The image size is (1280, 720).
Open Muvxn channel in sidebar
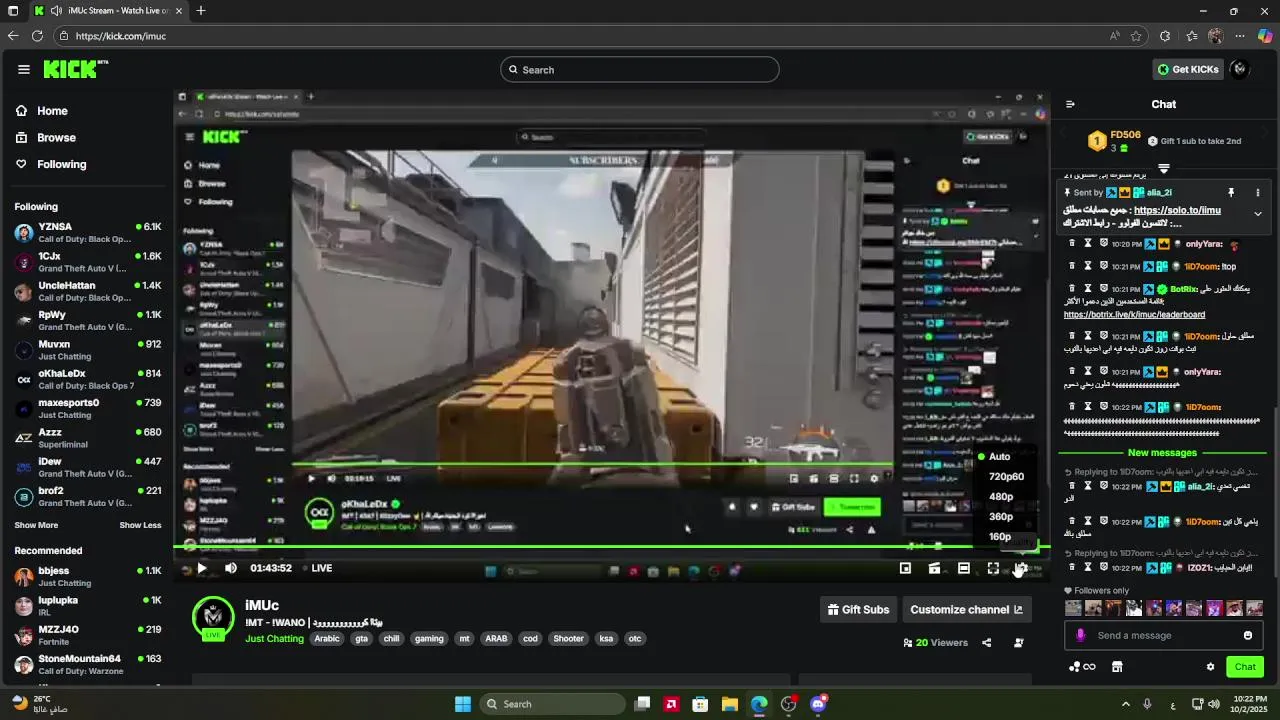87,350
